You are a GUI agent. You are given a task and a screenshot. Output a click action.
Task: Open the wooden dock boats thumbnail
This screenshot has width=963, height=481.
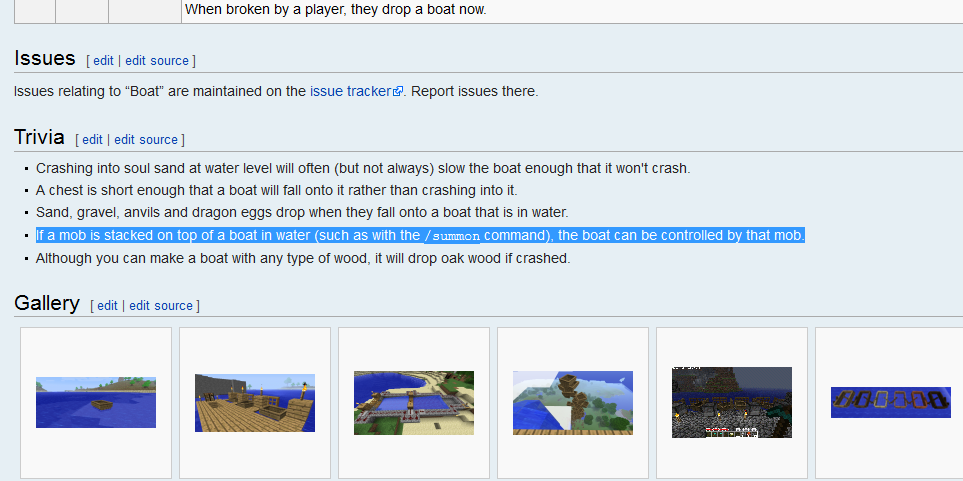coord(255,403)
